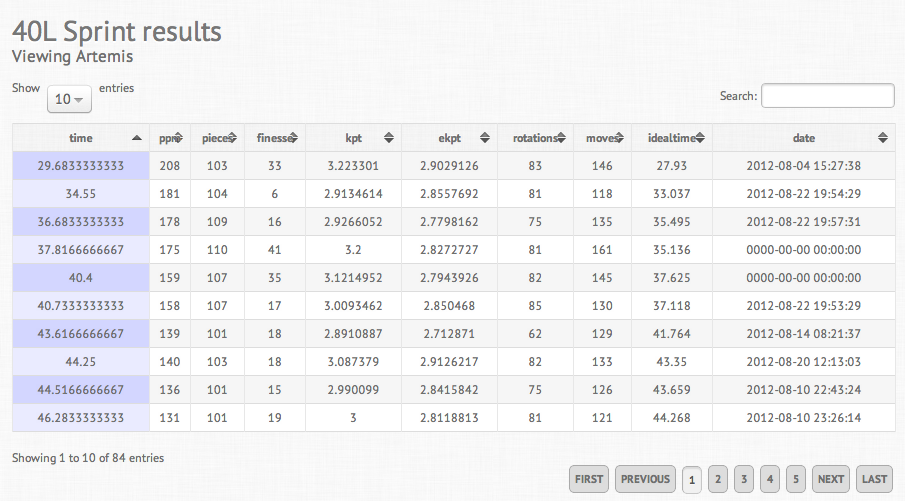Click the PREVIOUS page button
The height and width of the screenshot is (501, 905).
pyautogui.click(x=645, y=479)
